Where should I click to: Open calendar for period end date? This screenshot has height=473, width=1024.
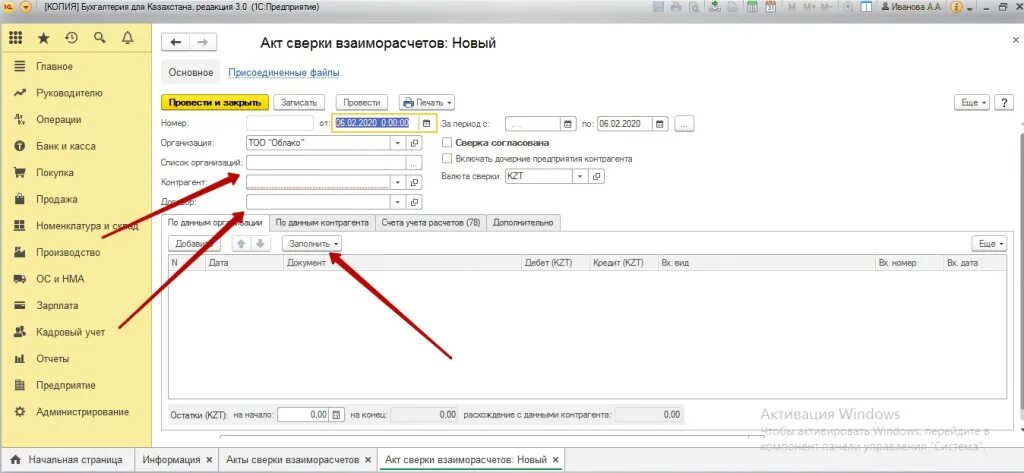[x=660, y=123]
